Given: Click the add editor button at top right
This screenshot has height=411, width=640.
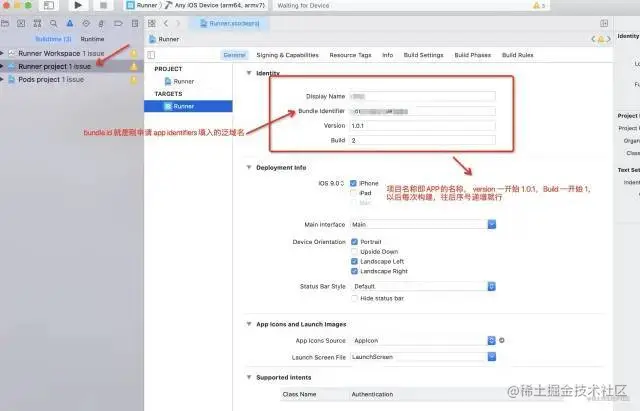Looking at the screenshot, I should [x=604, y=23].
